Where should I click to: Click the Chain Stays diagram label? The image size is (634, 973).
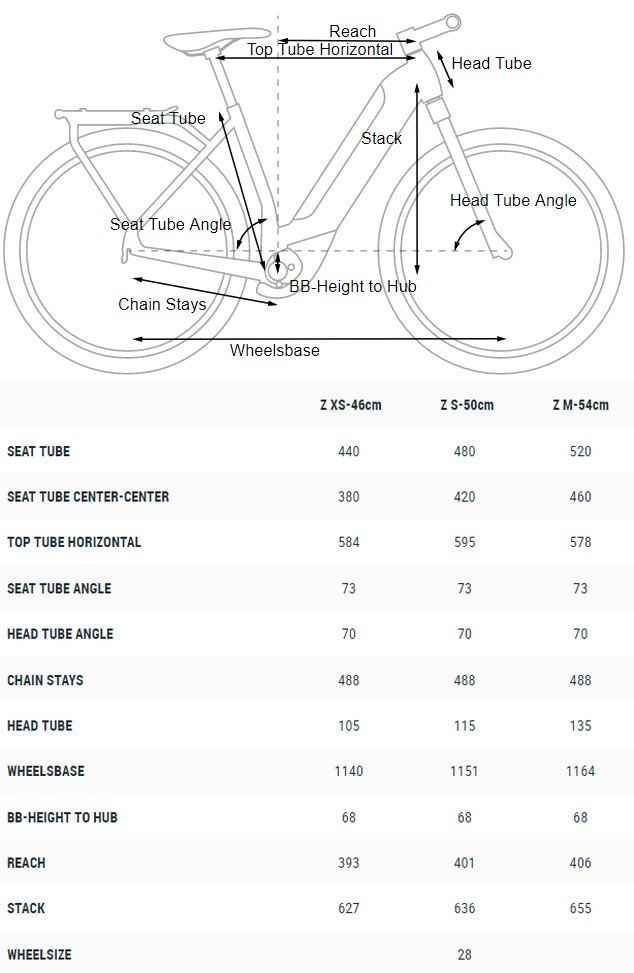pyautogui.click(x=162, y=304)
